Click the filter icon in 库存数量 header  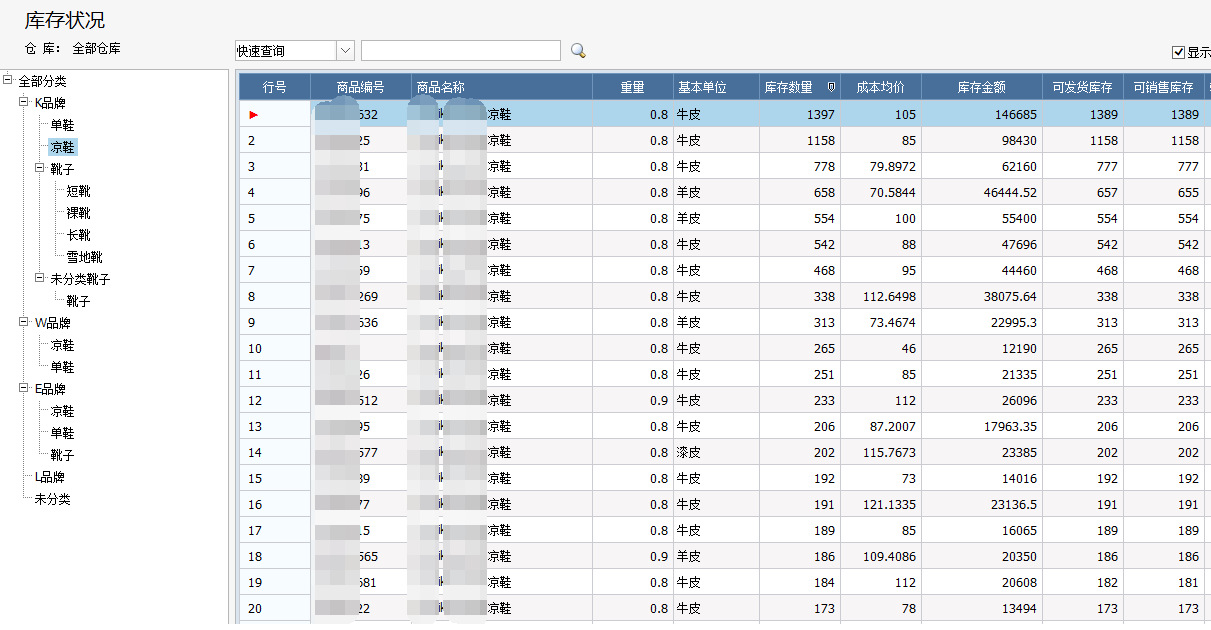830,87
